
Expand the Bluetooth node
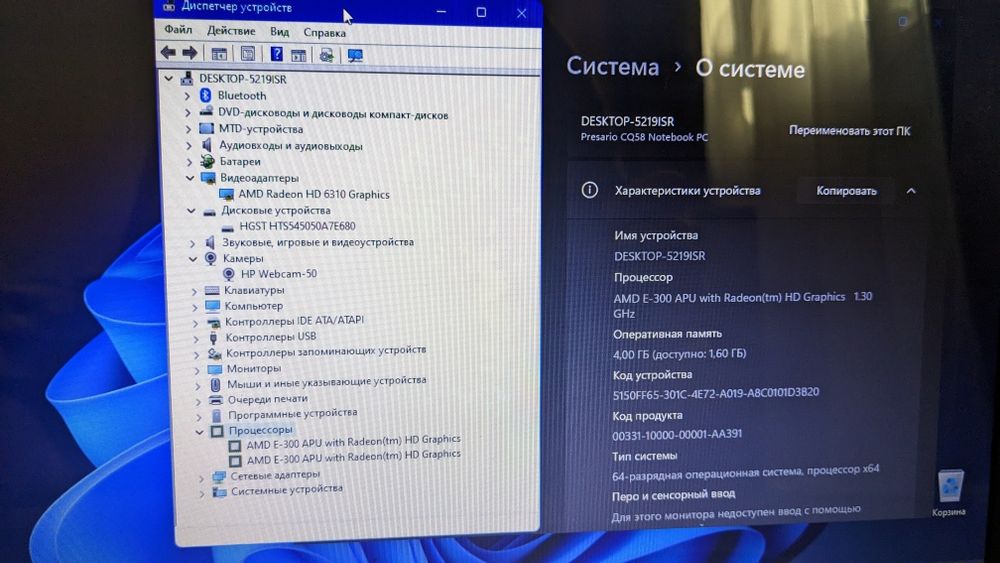(187, 96)
